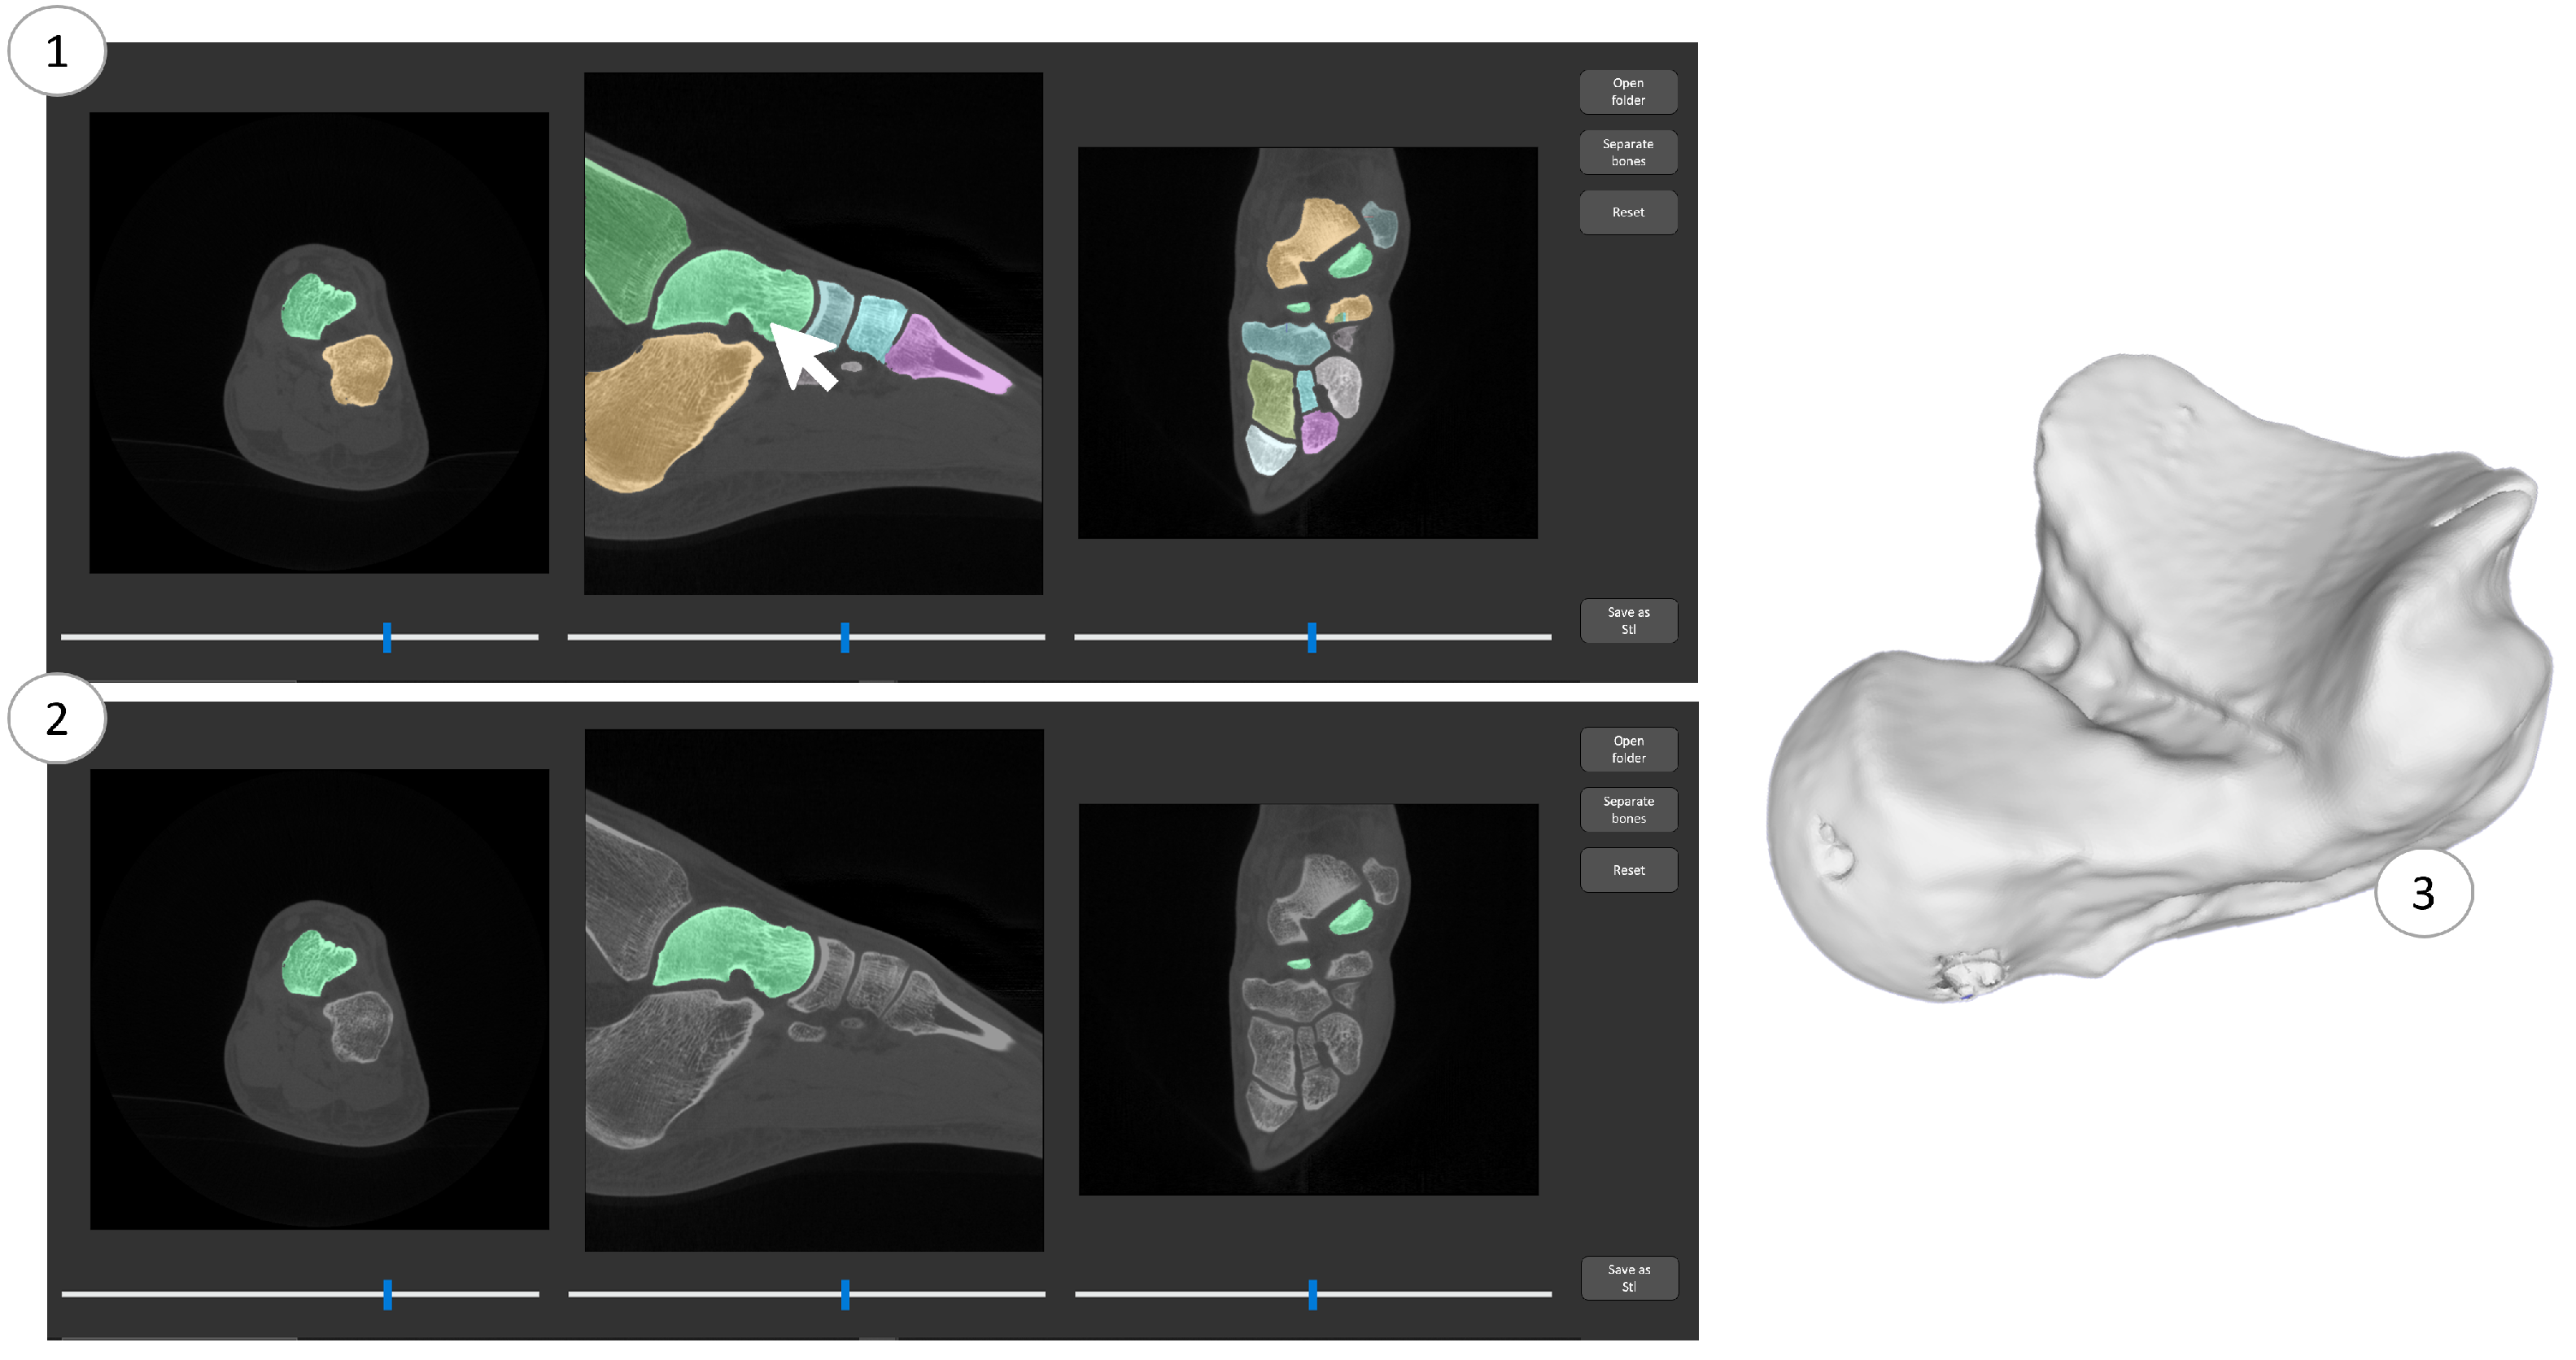Click coronal slider handle in bottom panel
This screenshot has width=2576, height=1360.
click(x=1312, y=1294)
